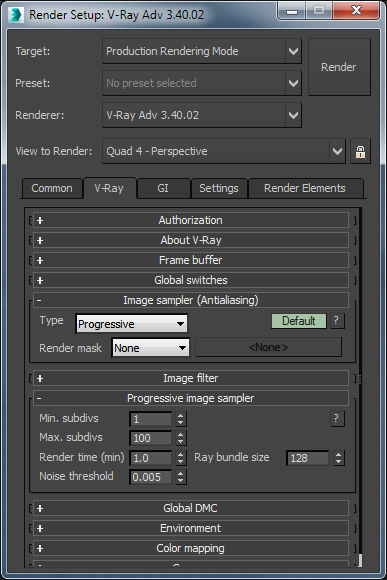Open the View to Render dropdown
Viewport: 387px width, 580px height.
[x=224, y=151]
